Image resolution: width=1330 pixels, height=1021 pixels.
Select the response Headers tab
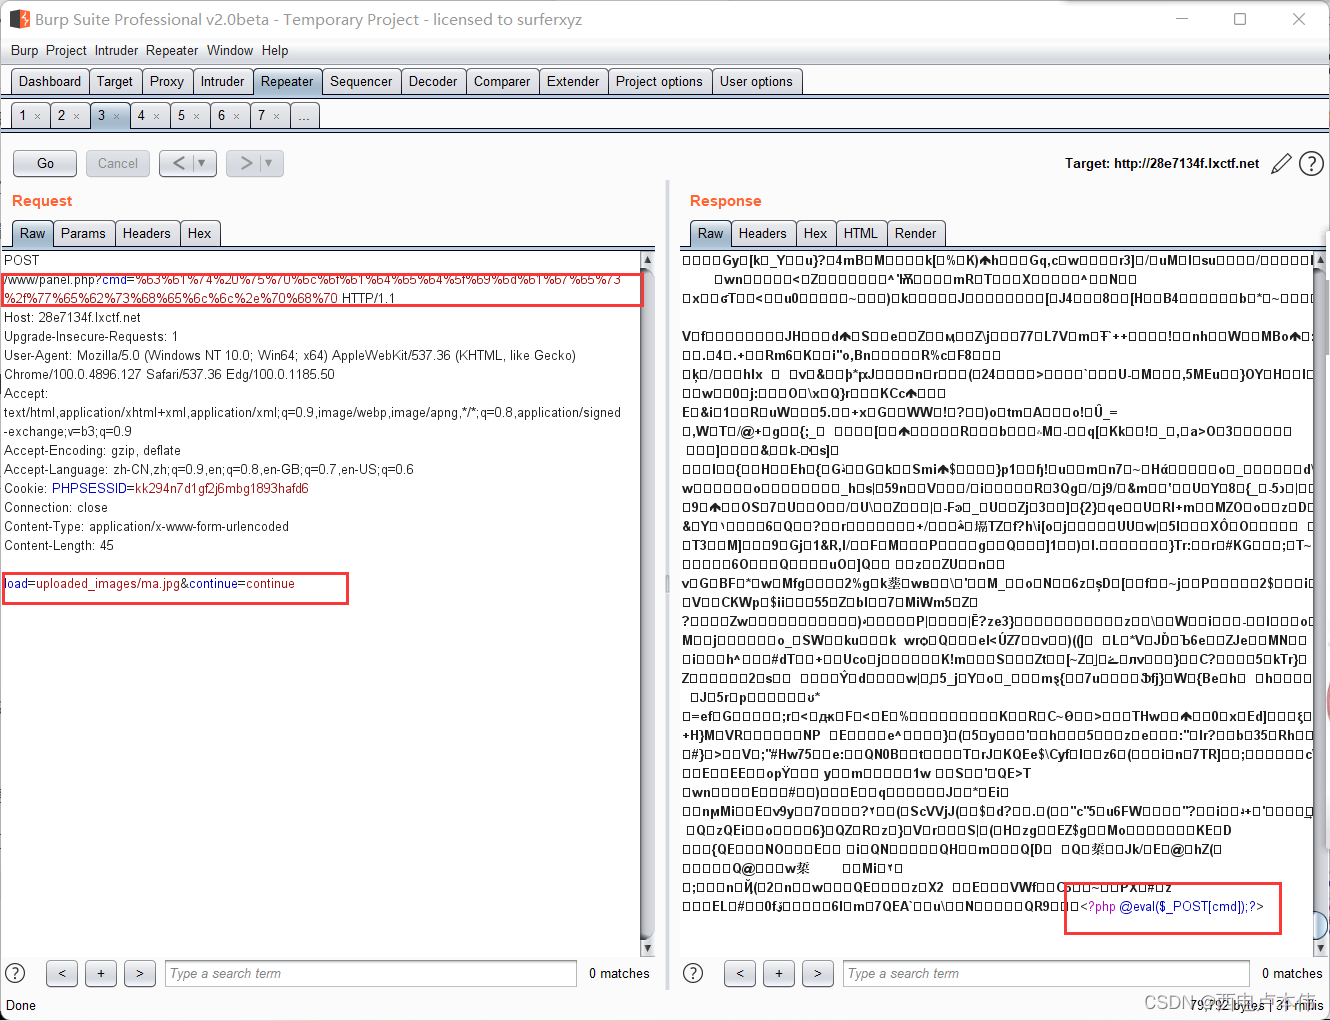(x=763, y=233)
